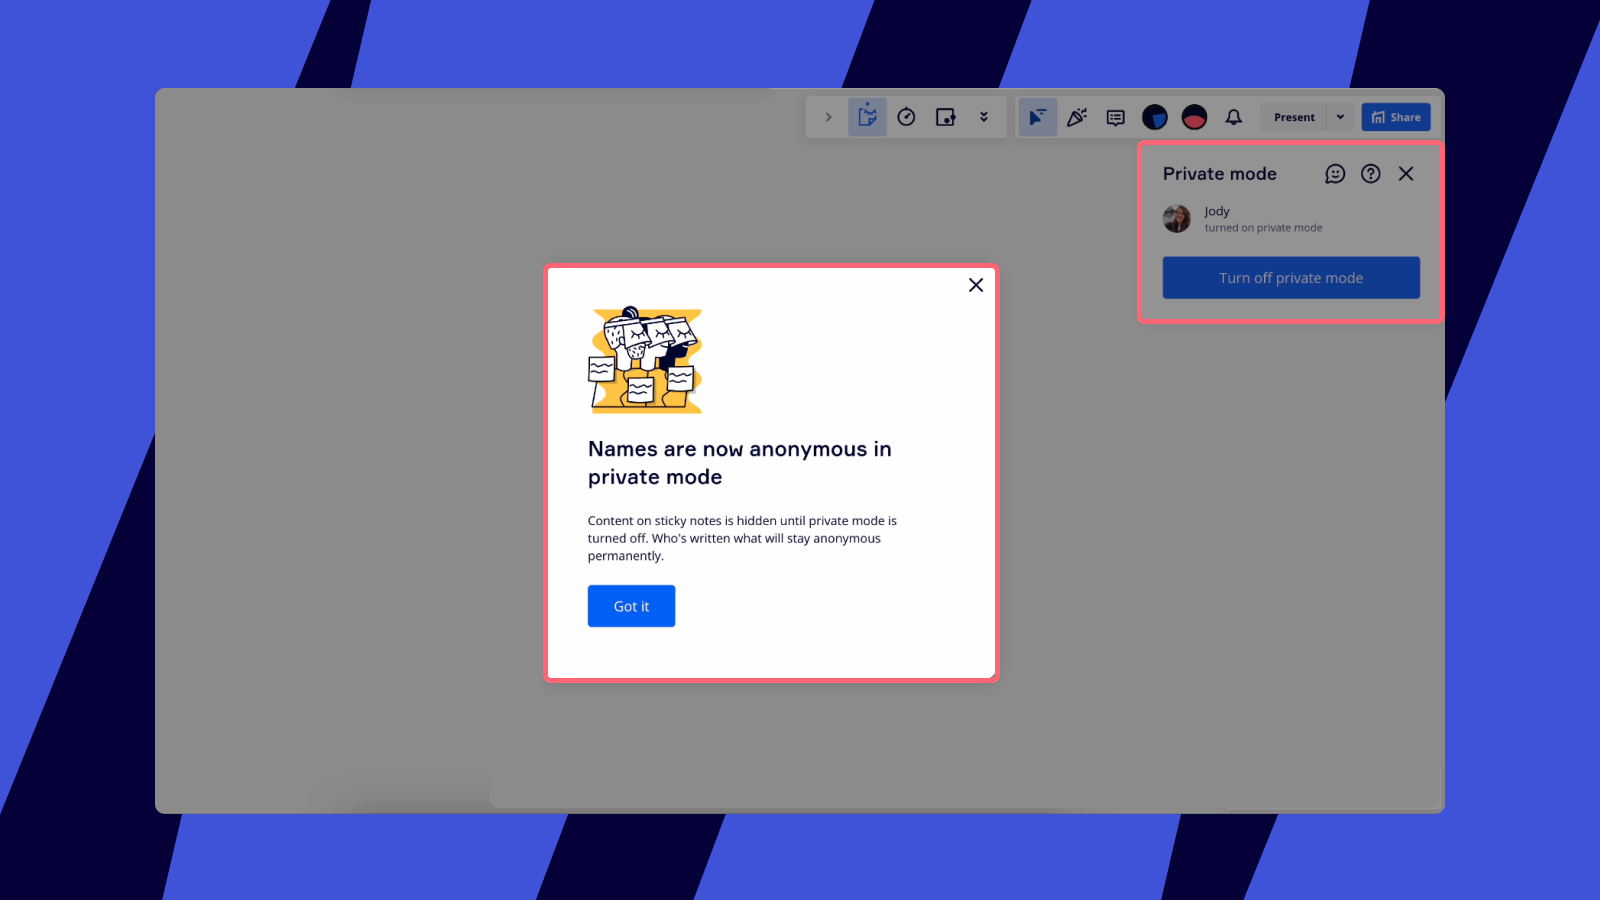Expand the collapsed left toolbar arrow

pyautogui.click(x=827, y=117)
